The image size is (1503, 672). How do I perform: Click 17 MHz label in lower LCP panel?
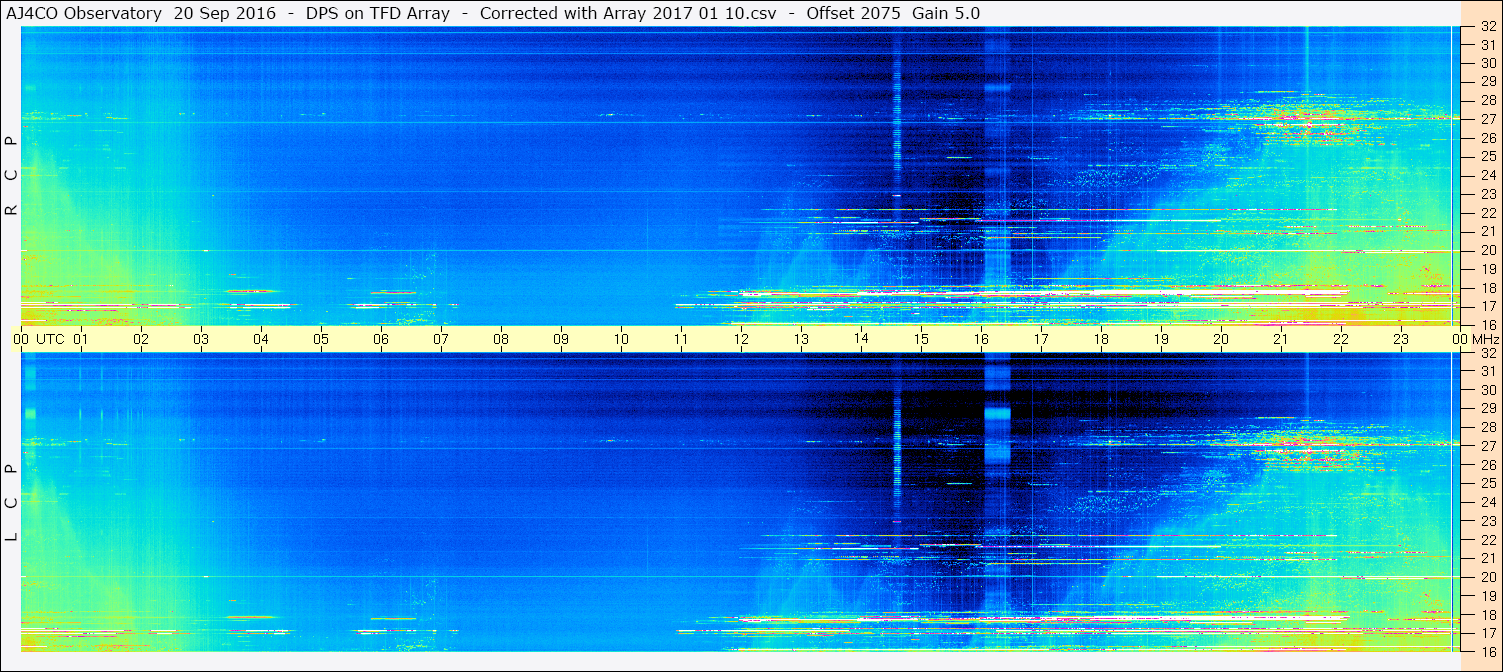pyautogui.click(x=1487, y=633)
